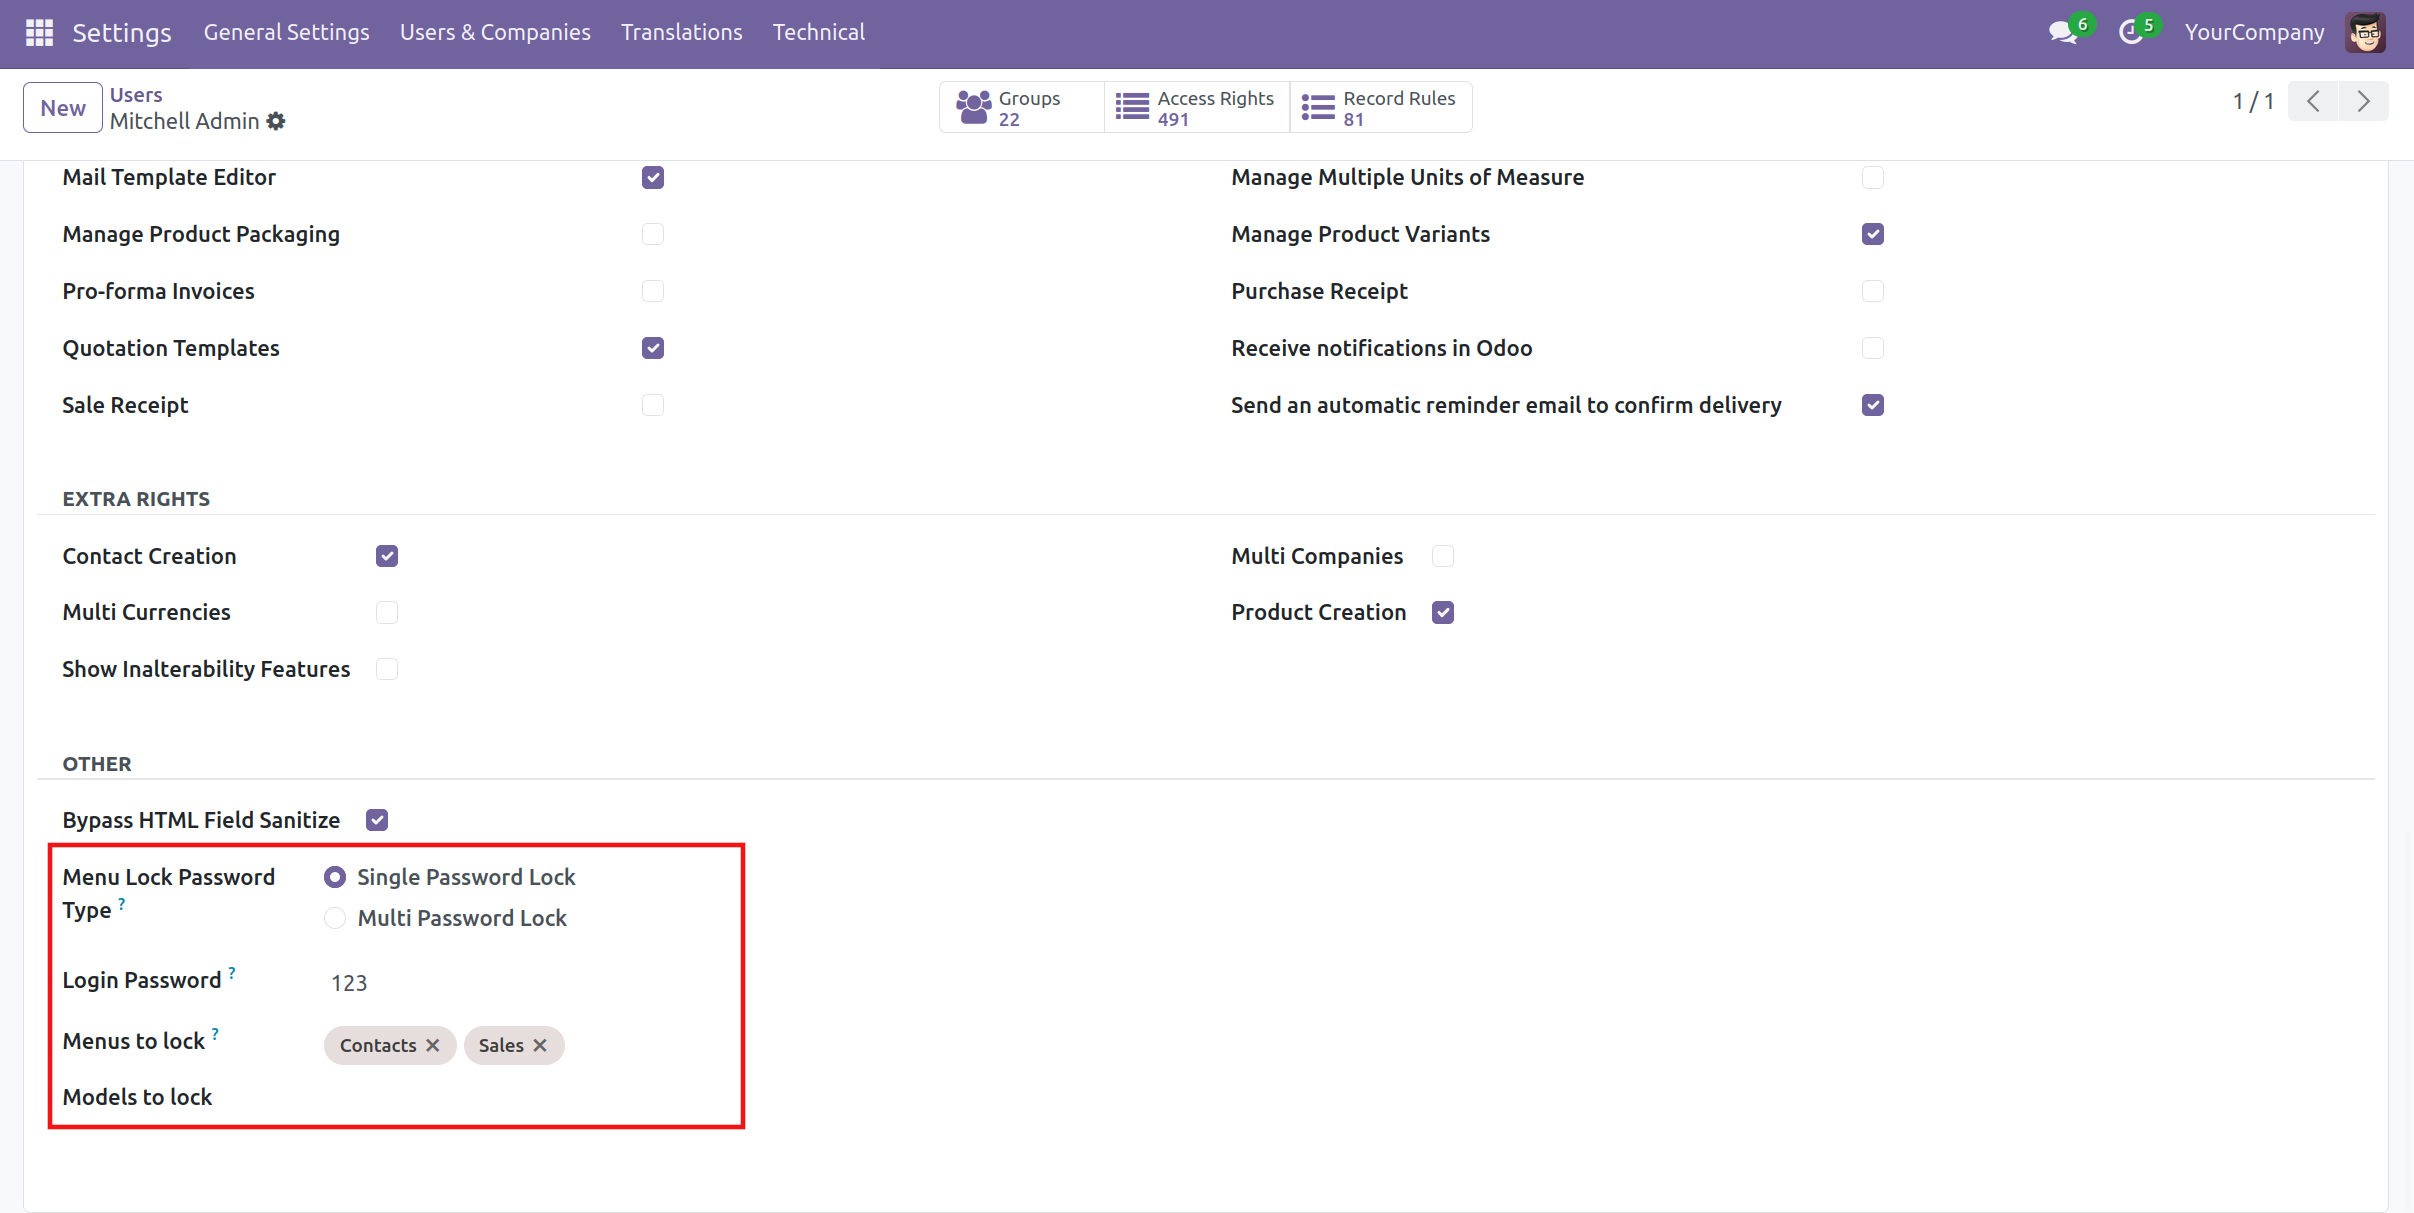Go to the next record arrow
Viewport: 2414px width, 1213px height.
(x=2363, y=101)
